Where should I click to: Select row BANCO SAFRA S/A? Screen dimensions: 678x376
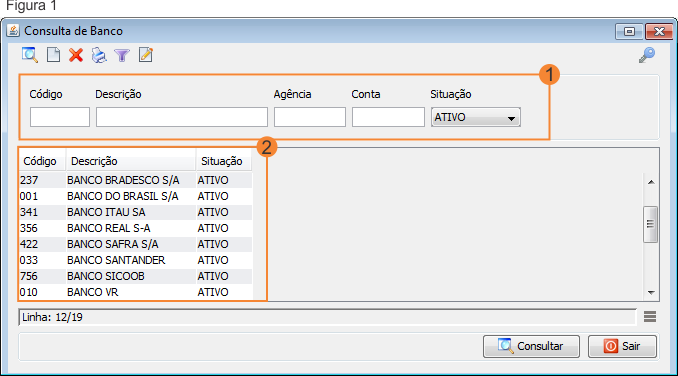135,244
